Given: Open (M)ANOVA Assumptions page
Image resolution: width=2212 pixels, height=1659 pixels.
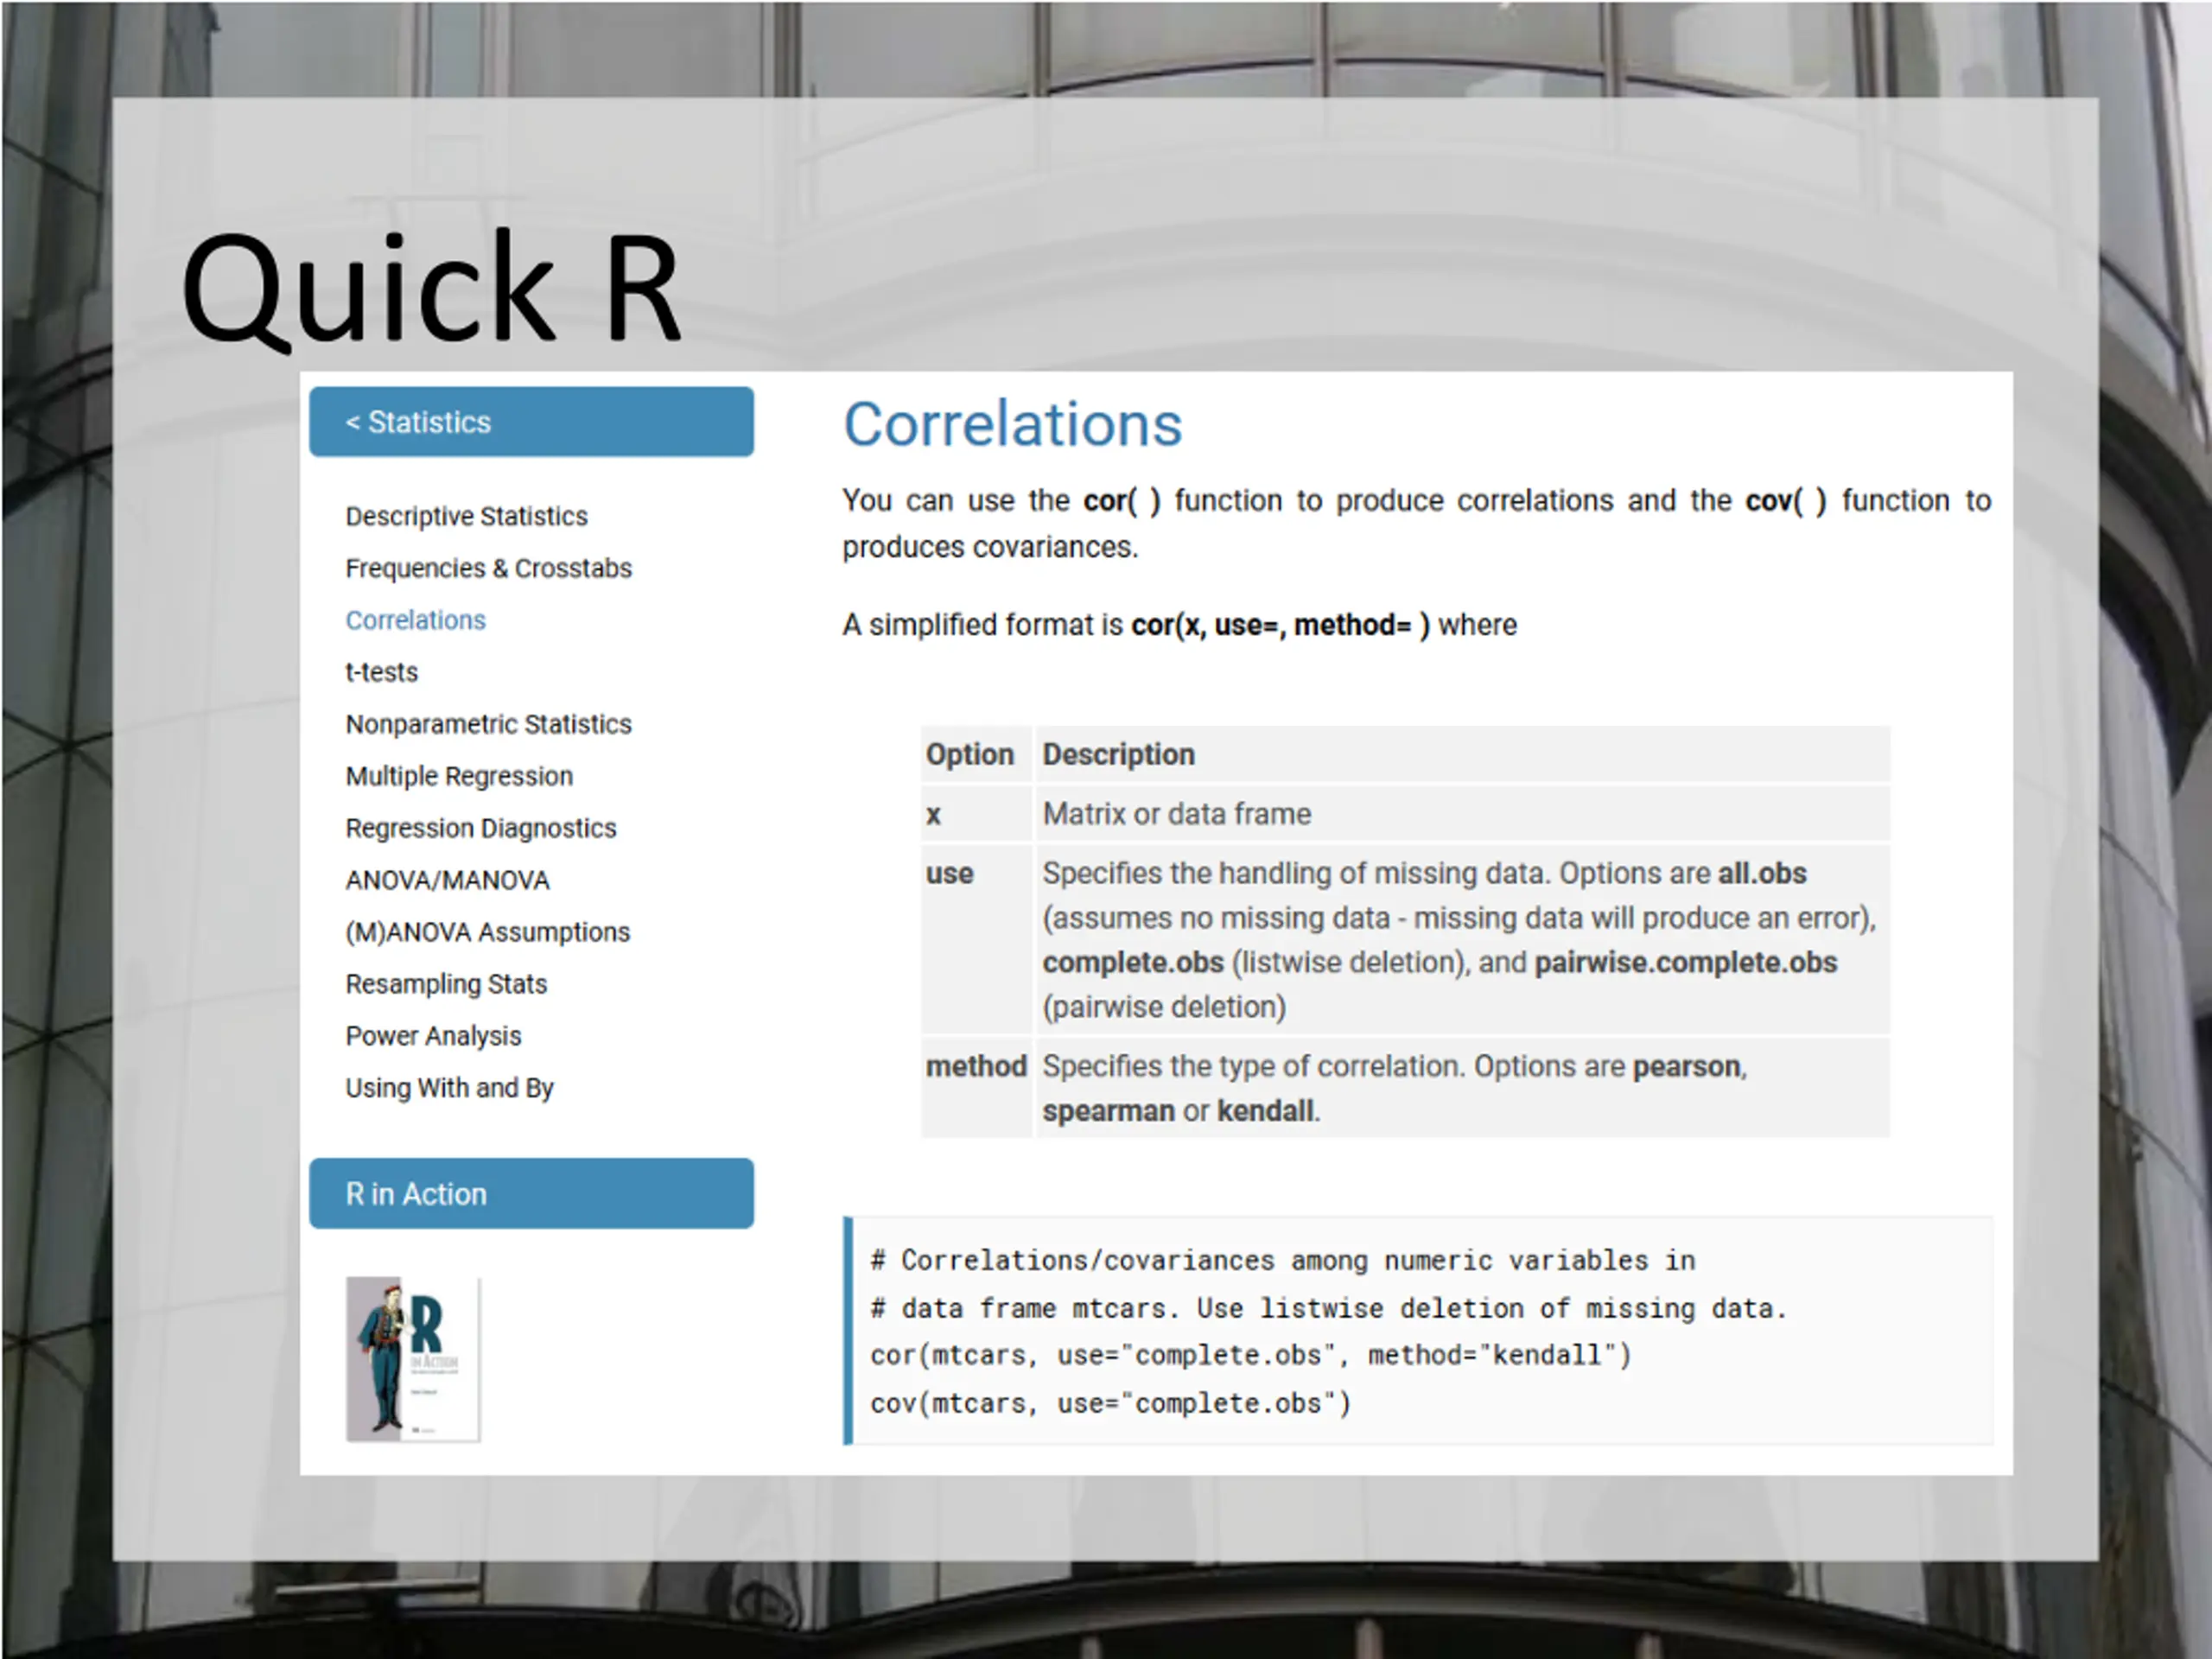Looking at the screenshot, I should click(487, 932).
